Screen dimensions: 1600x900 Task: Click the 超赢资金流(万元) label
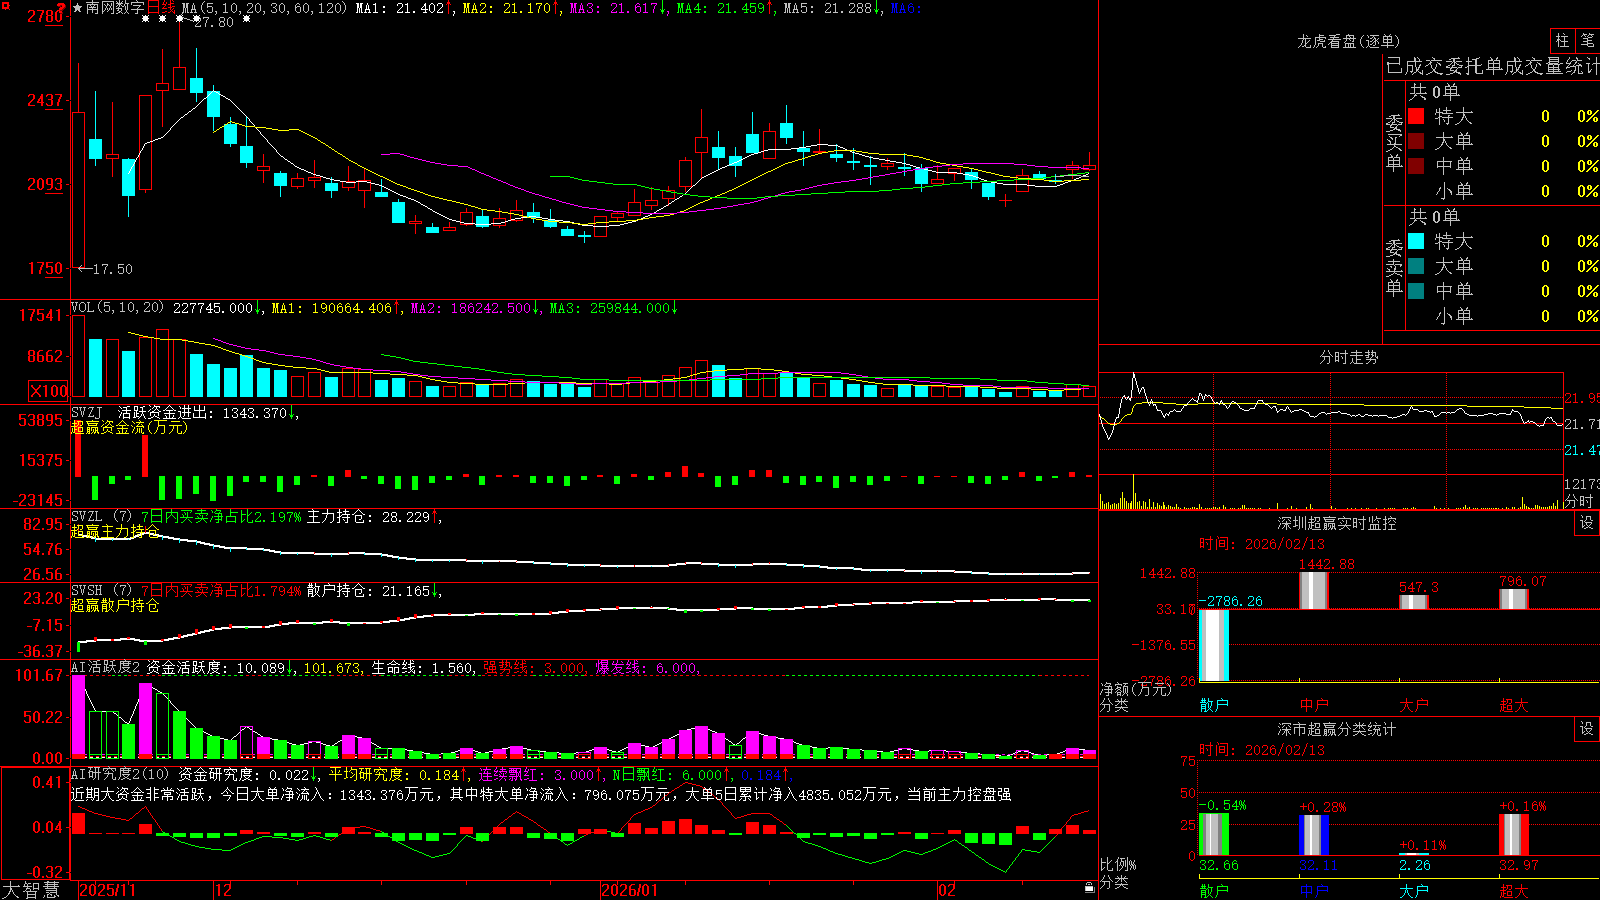point(129,427)
